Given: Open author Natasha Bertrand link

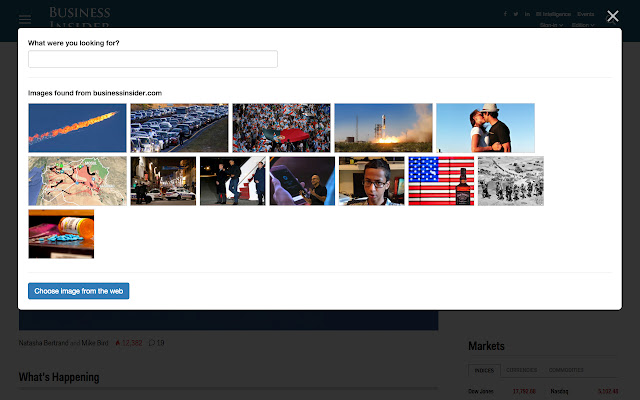Looking at the screenshot, I should coord(43,343).
